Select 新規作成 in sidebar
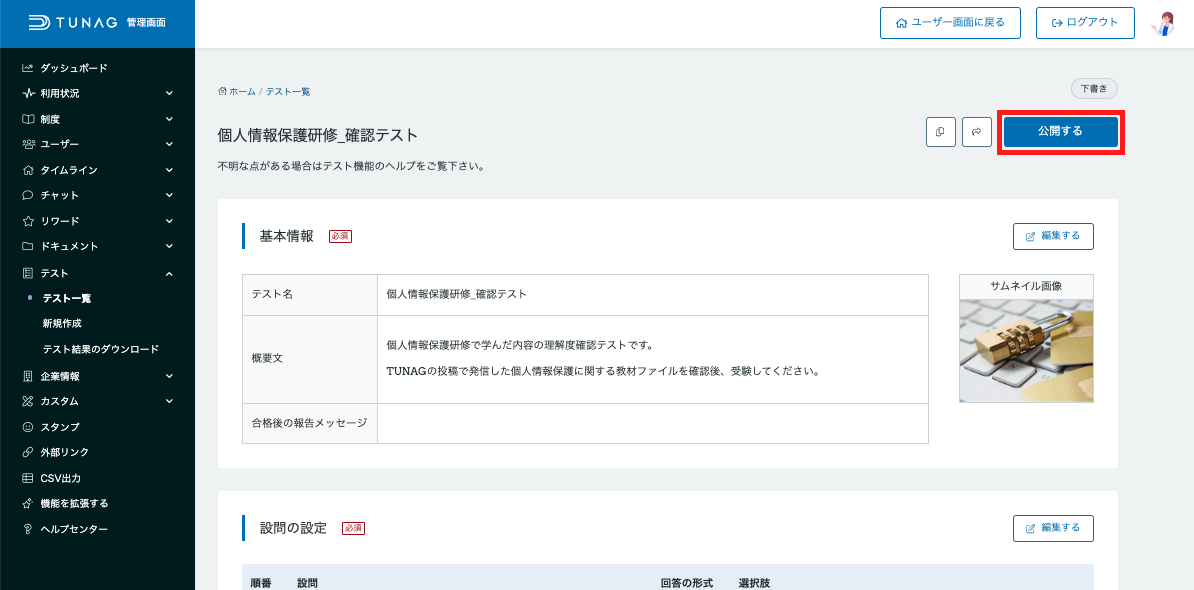1194x590 pixels. tap(62, 324)
